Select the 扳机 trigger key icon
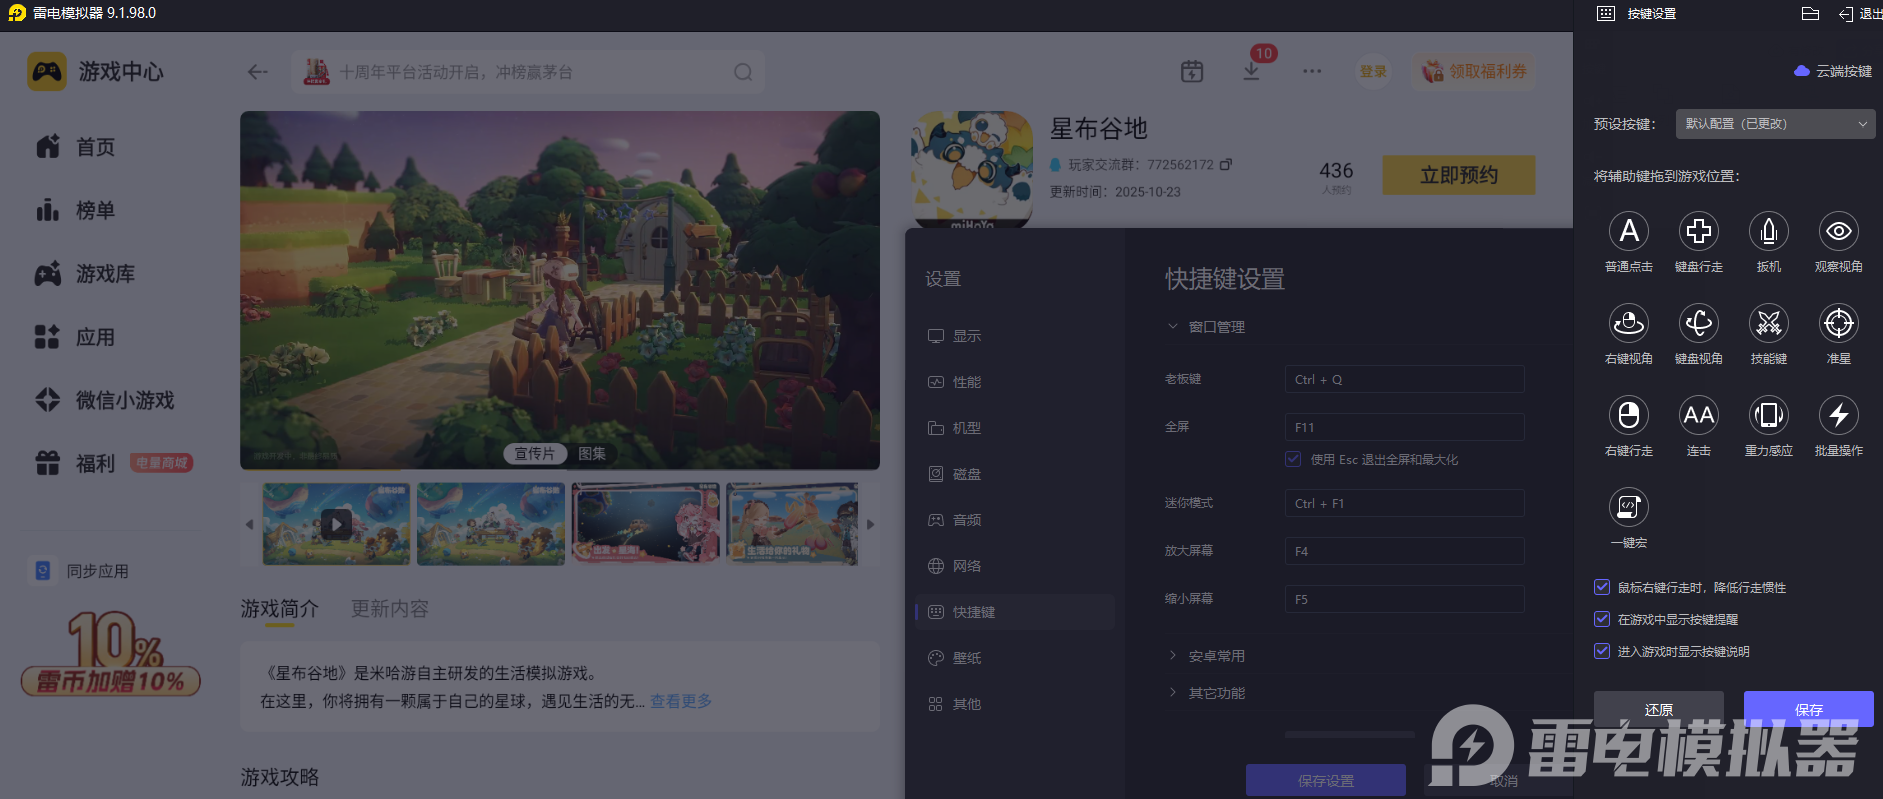 pyautogui.click(x=1769, y=231)
